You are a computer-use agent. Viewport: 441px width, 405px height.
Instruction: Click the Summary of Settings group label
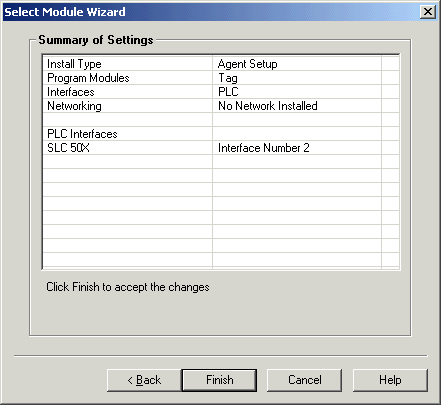coord(96,40)
